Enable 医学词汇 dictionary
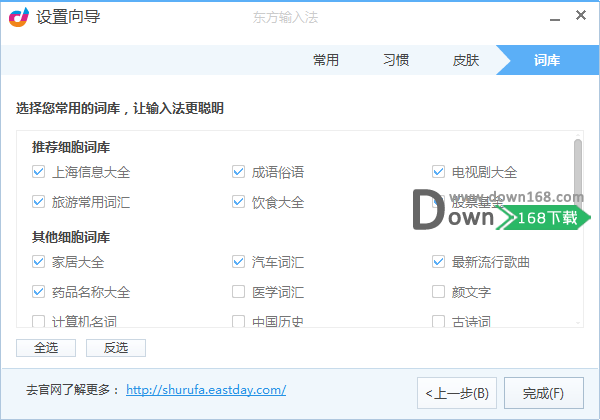Viewport: 600px width, 420px height. coord(238,292)
